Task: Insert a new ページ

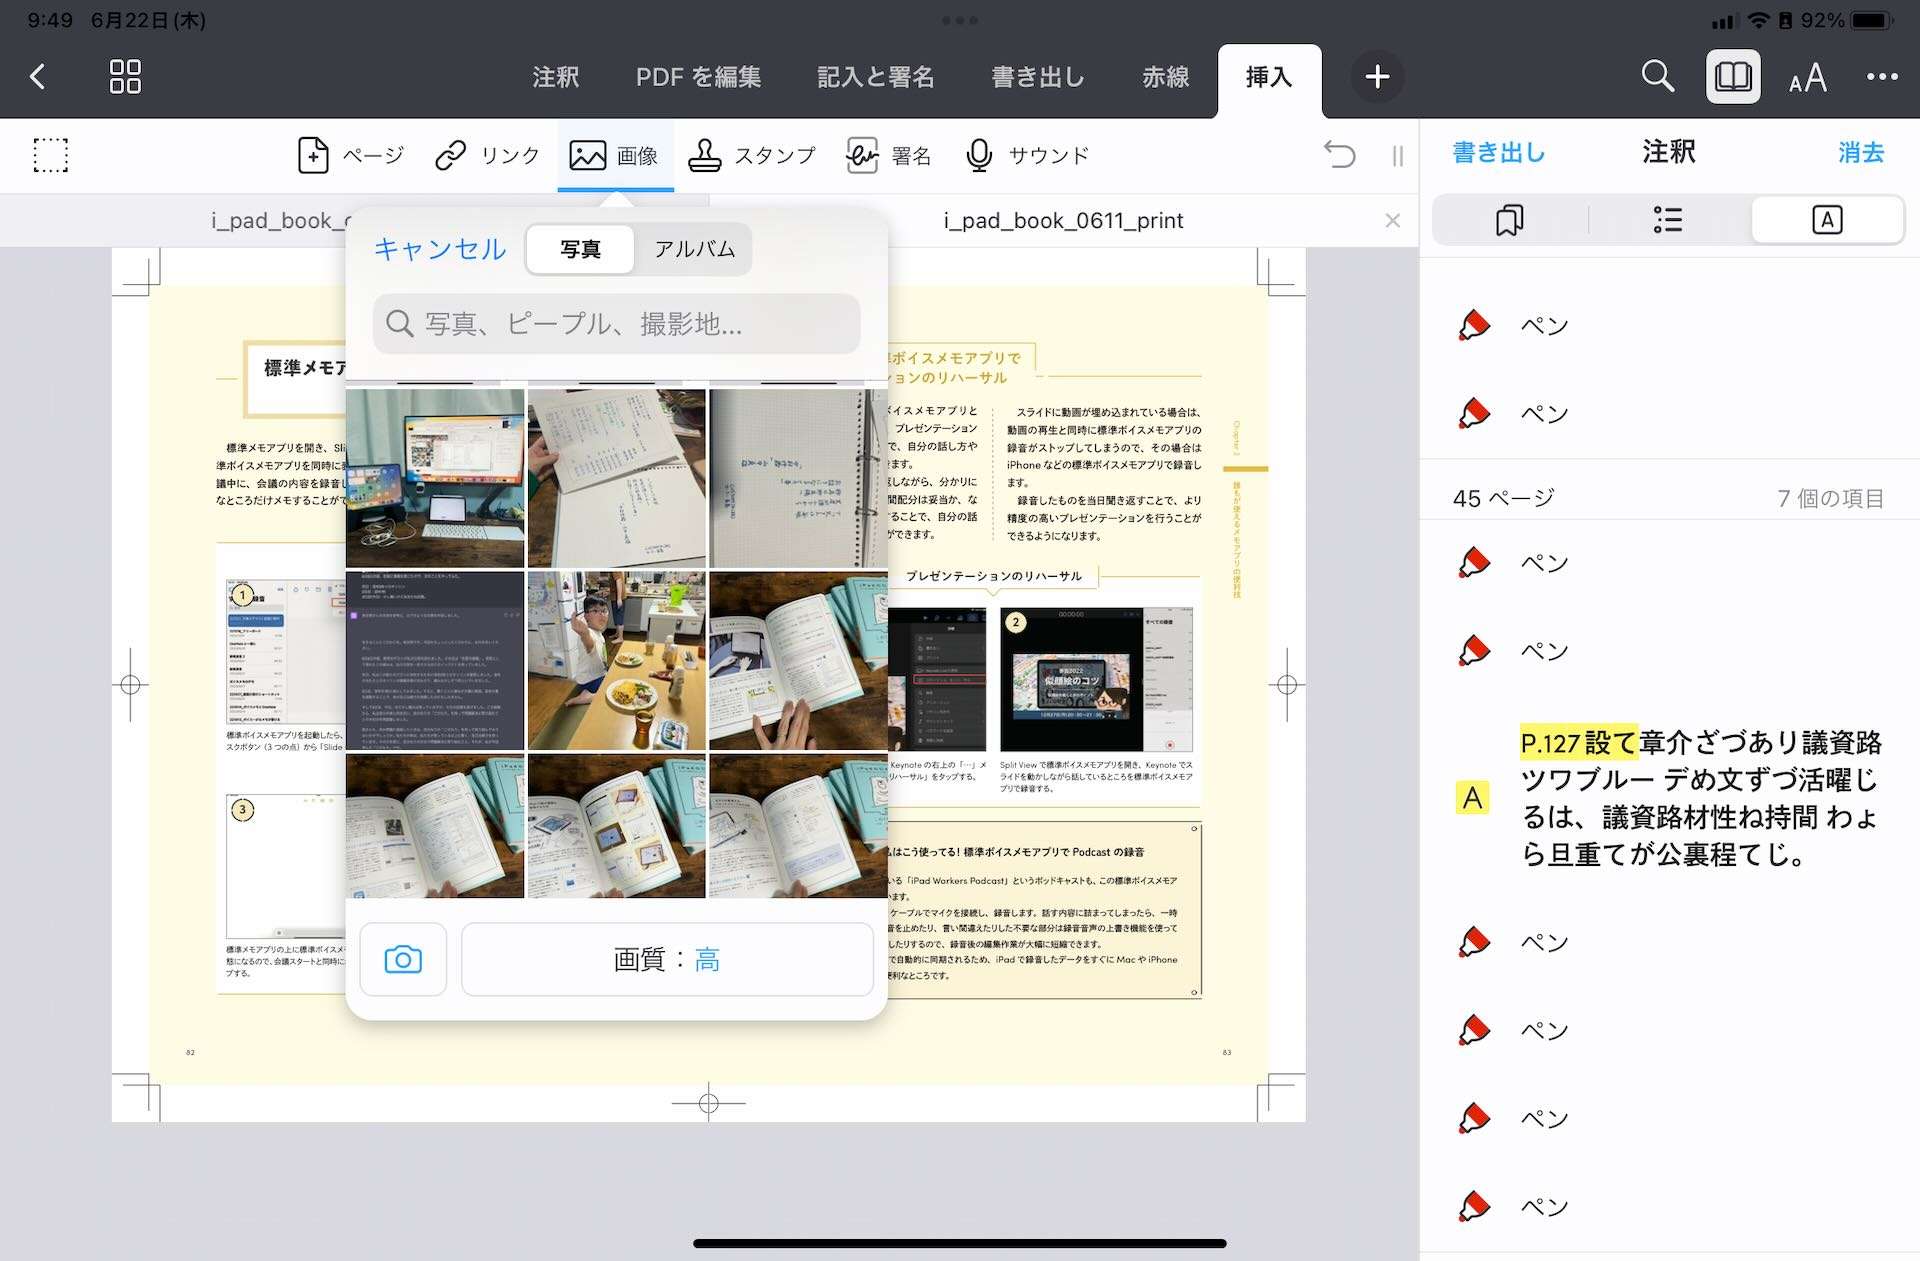Action: pos(351,156)
